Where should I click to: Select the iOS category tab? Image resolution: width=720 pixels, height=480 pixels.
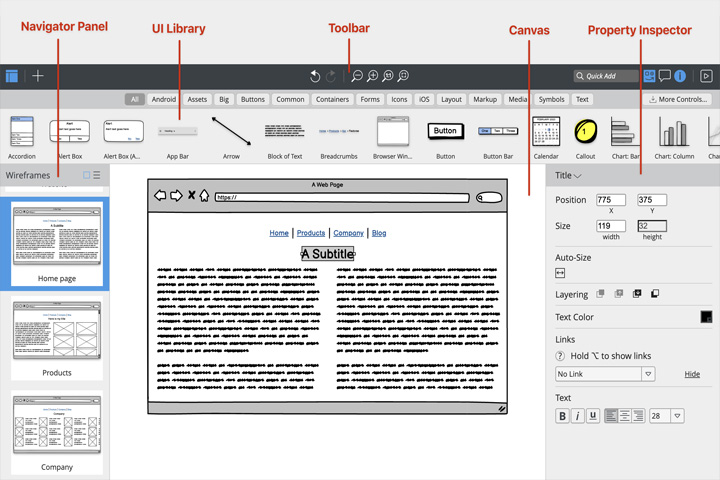(x=424, y=99)
